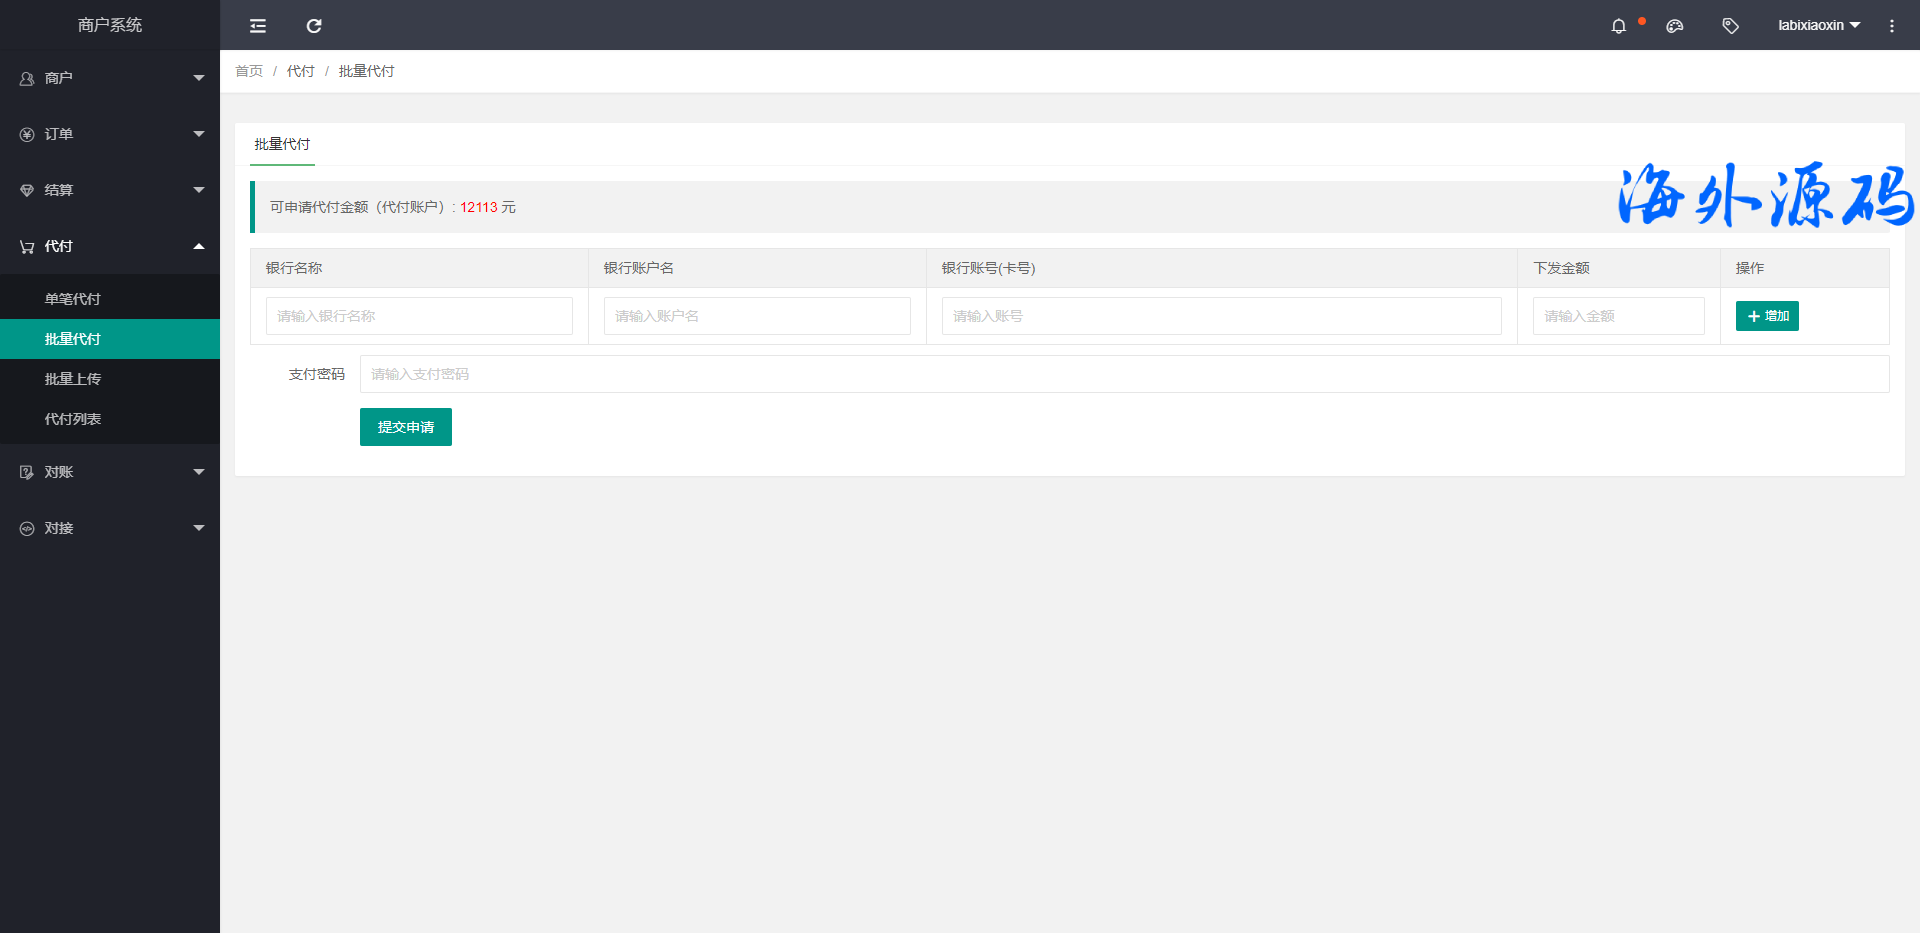Collapse the sidebar with the menu toggle icon
Viewport: 1920px width, 933px height.
[258, 26]
